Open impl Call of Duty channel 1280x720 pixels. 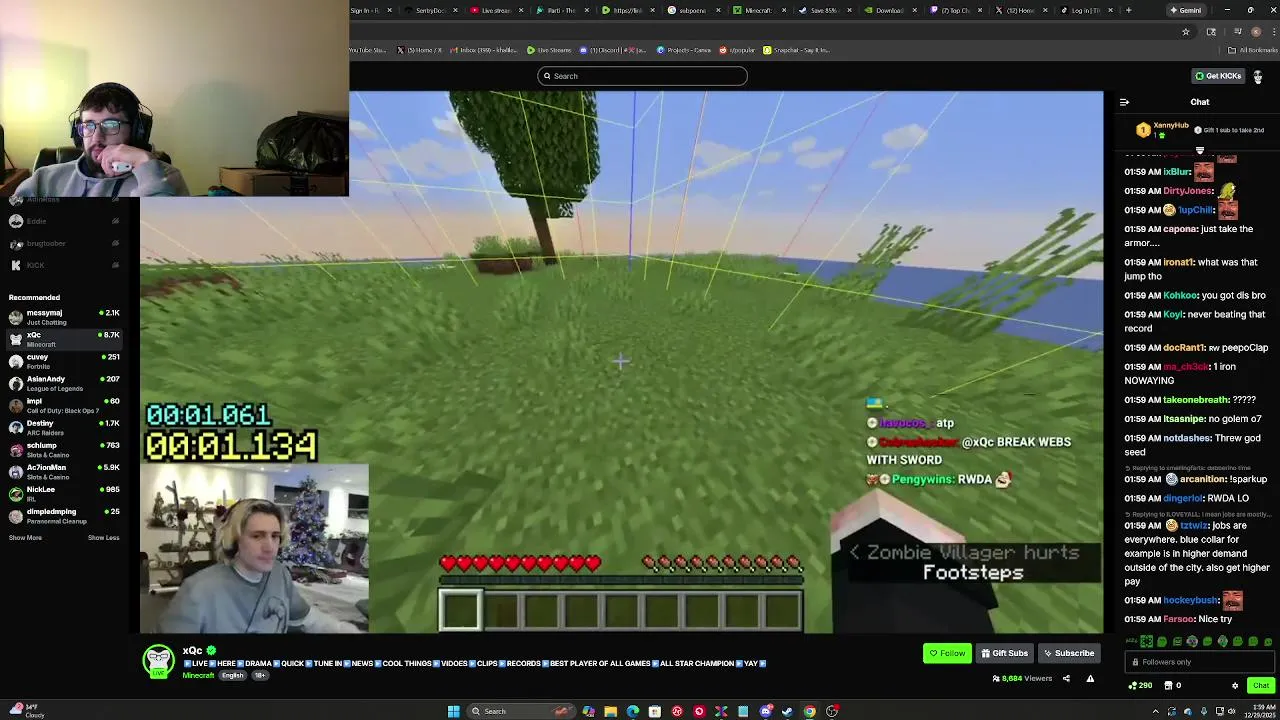tap(64, 405)
